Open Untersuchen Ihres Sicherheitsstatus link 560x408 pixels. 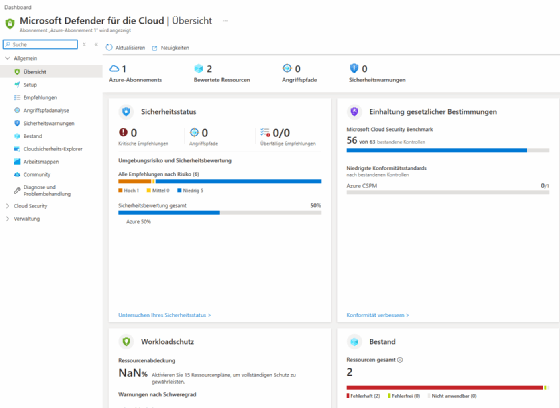tap(165, 315)
